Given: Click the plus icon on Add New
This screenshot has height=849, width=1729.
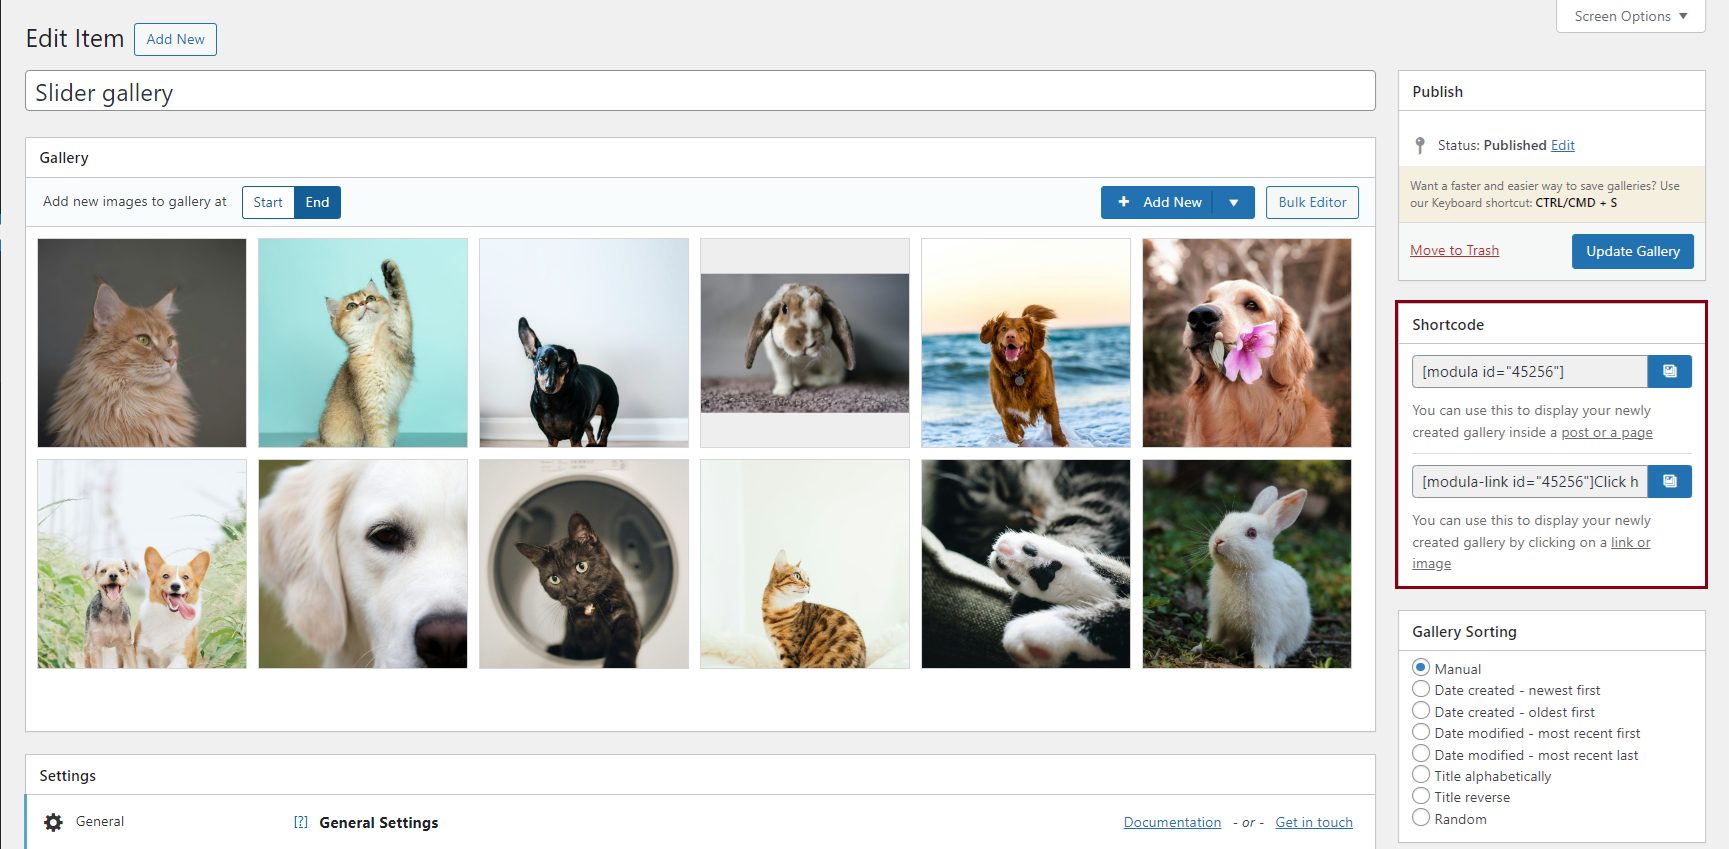Looking at the screenshot, I should [x=1124, y=202].
